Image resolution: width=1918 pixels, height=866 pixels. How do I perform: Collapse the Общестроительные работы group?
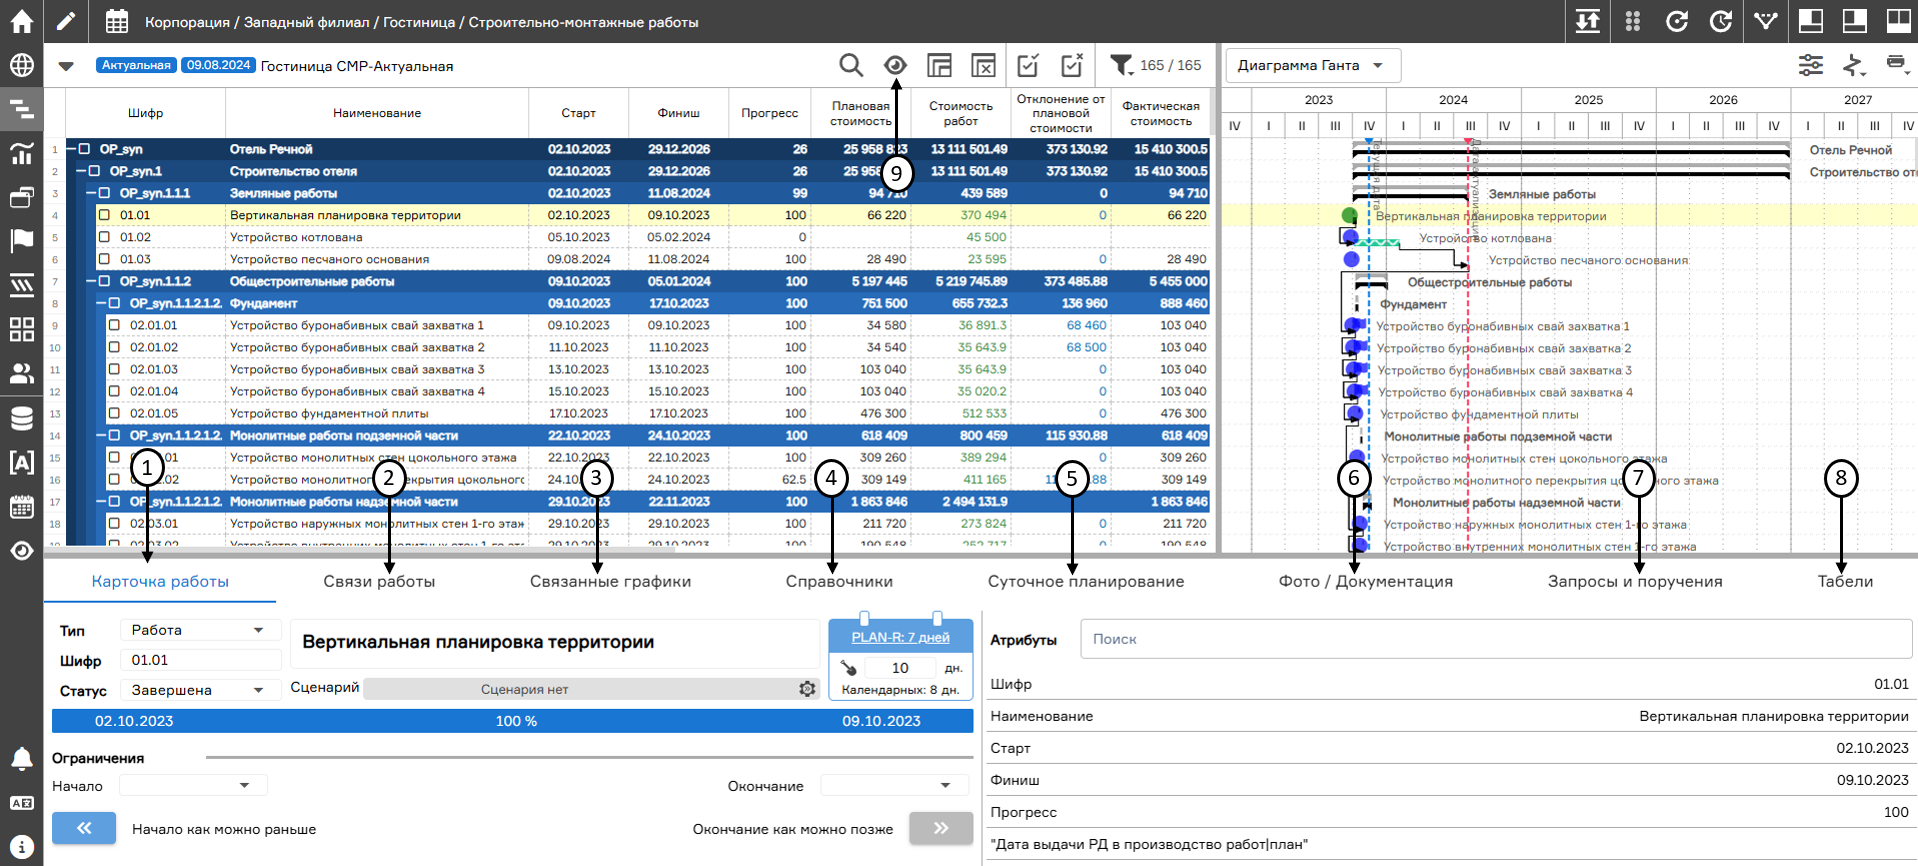click(x=92, y=281)
